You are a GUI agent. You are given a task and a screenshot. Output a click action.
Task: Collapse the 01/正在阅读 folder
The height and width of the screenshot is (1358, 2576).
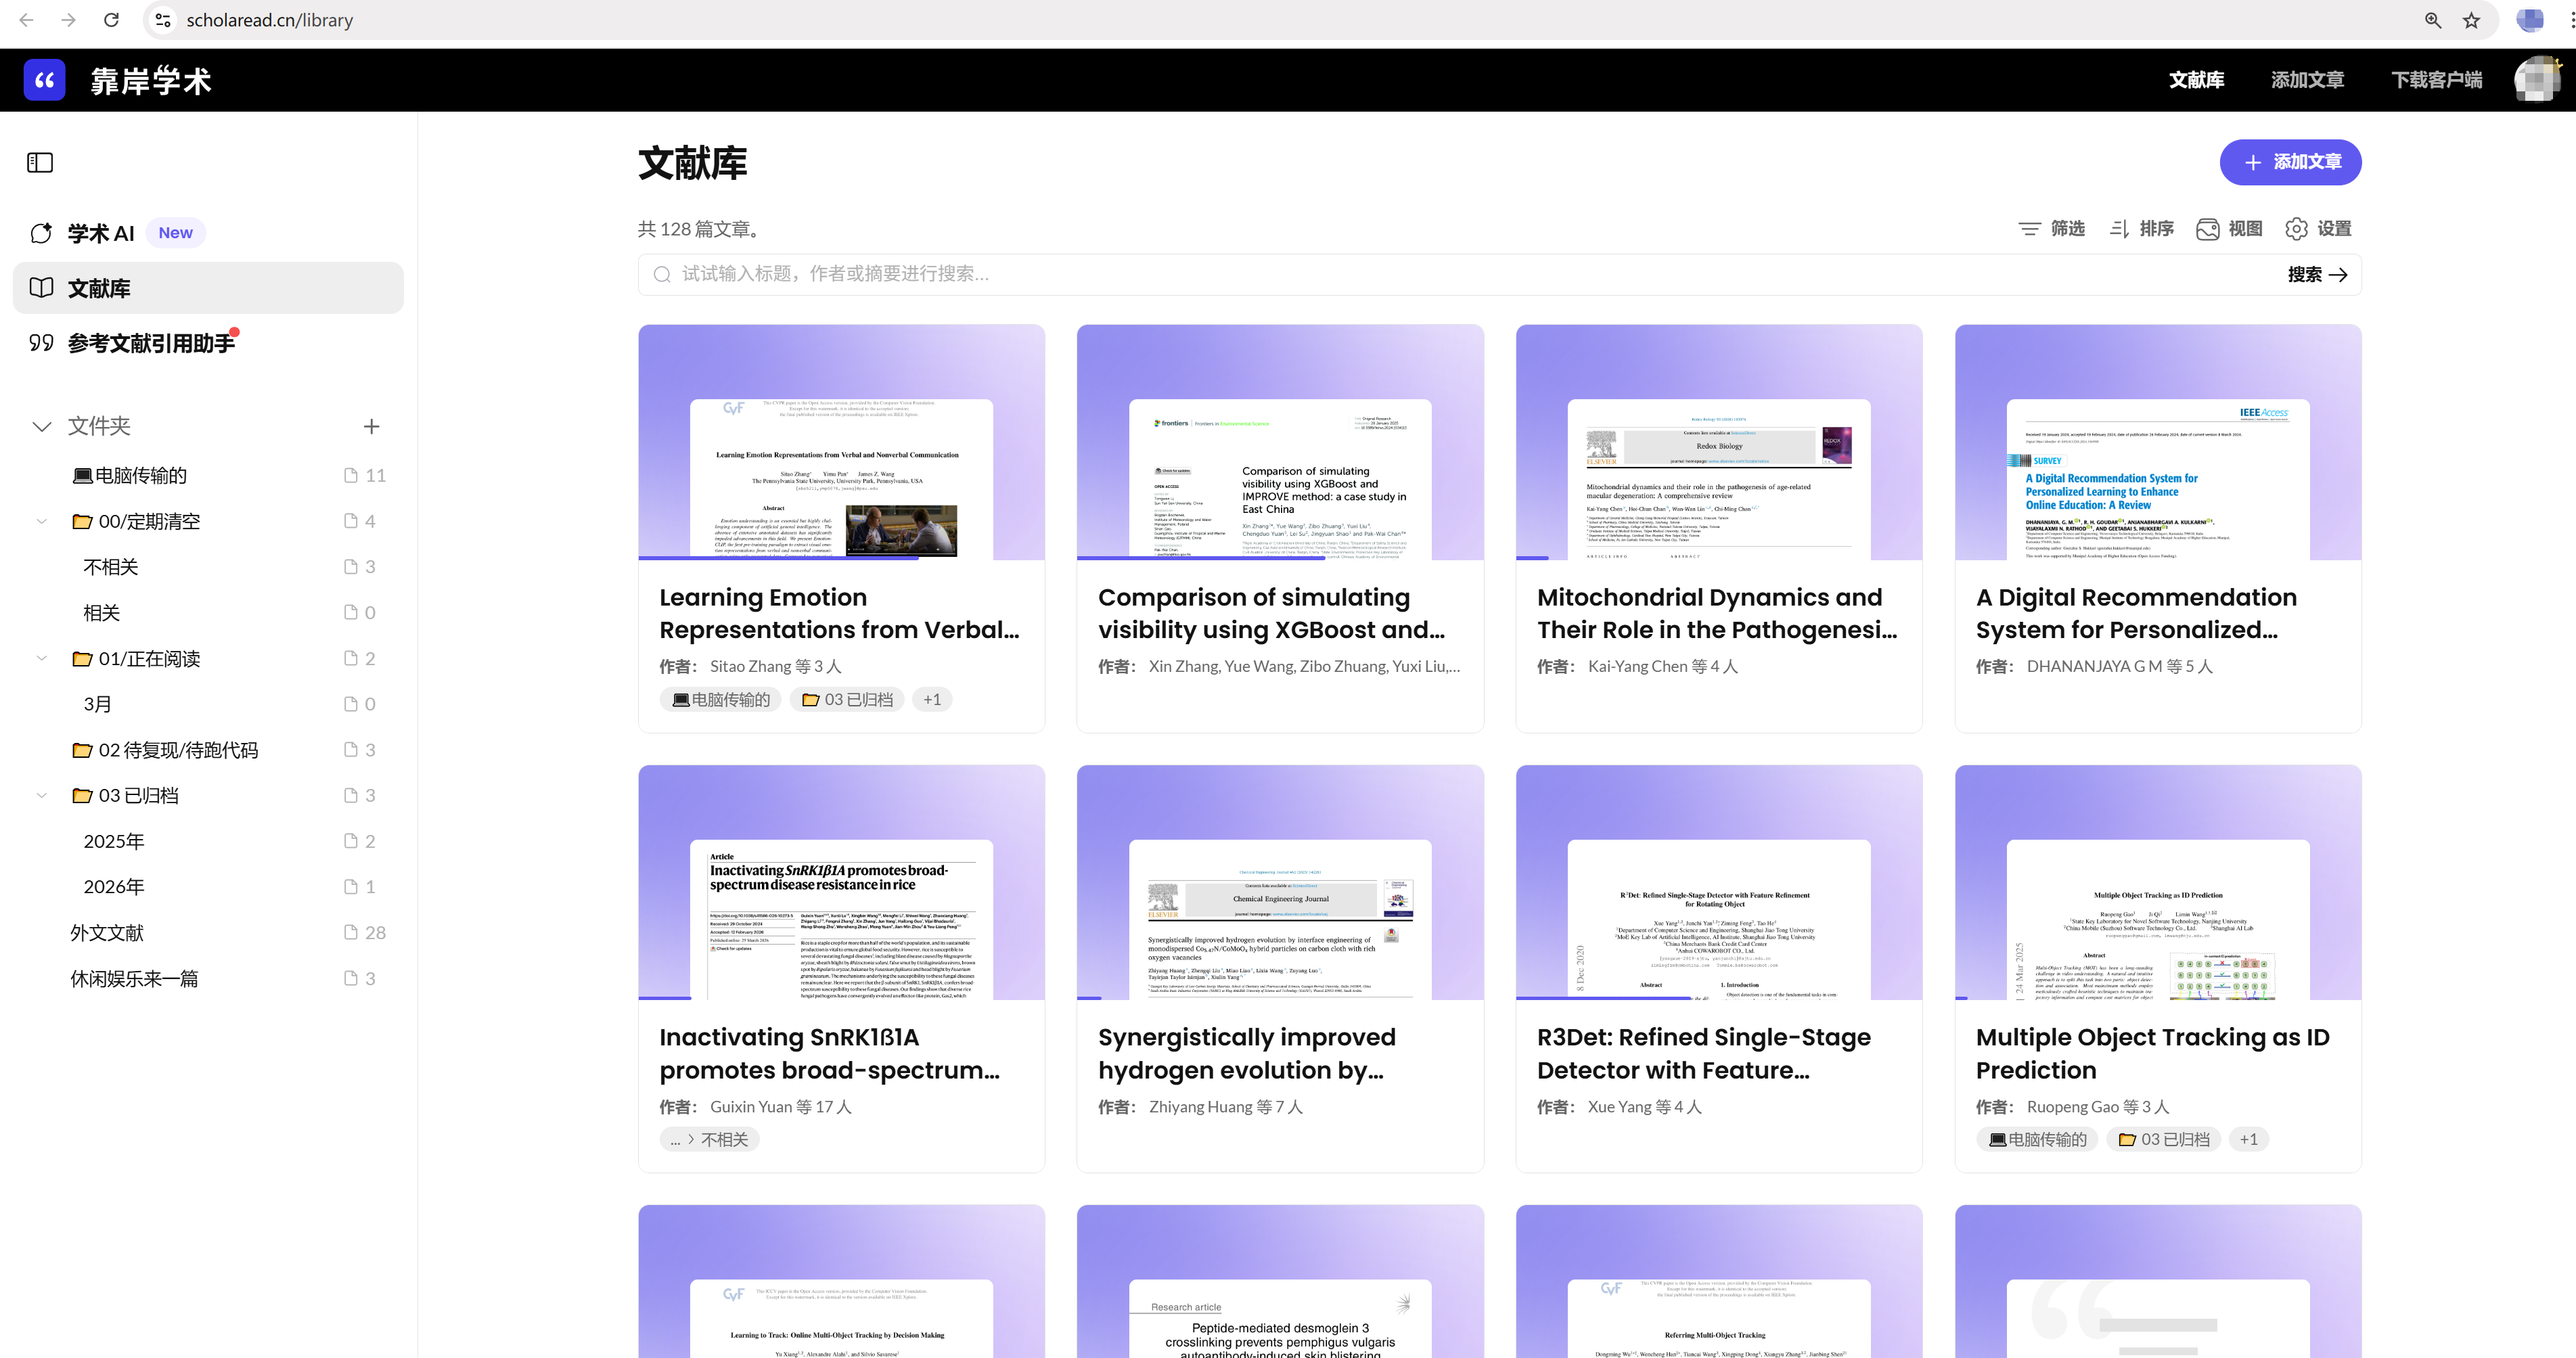(41, 658)
